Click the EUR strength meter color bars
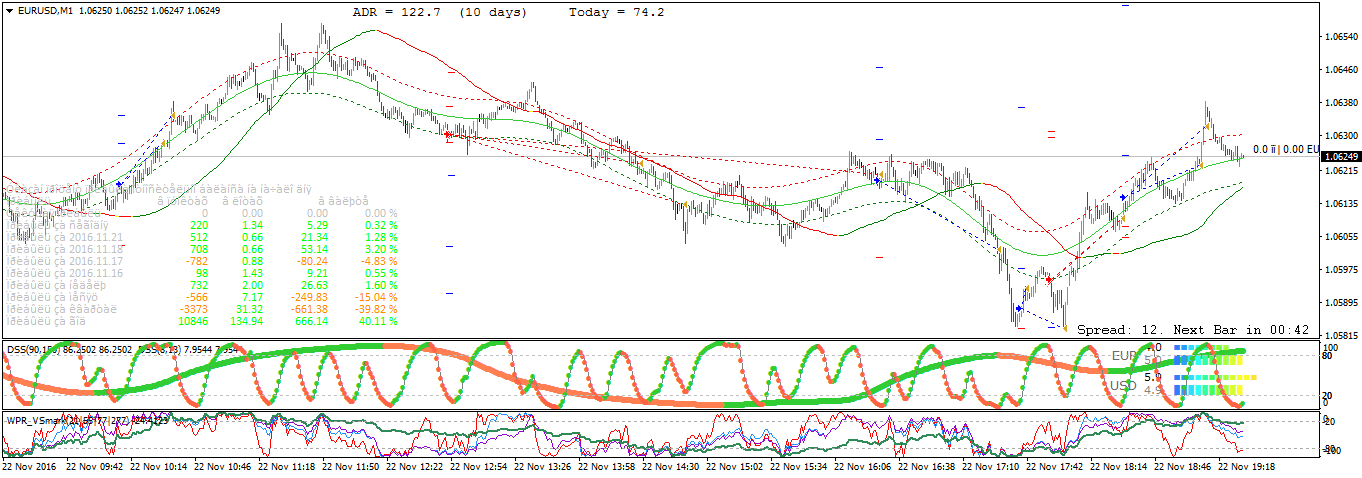 [1208, 354]
